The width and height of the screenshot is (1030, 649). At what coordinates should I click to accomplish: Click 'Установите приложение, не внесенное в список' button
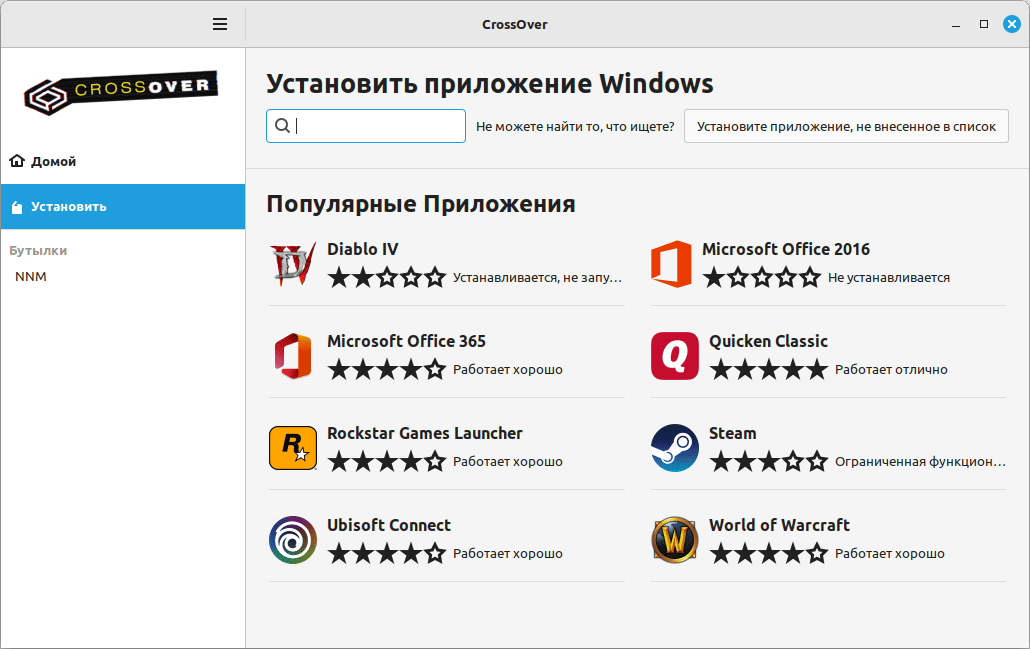point(846,126)
